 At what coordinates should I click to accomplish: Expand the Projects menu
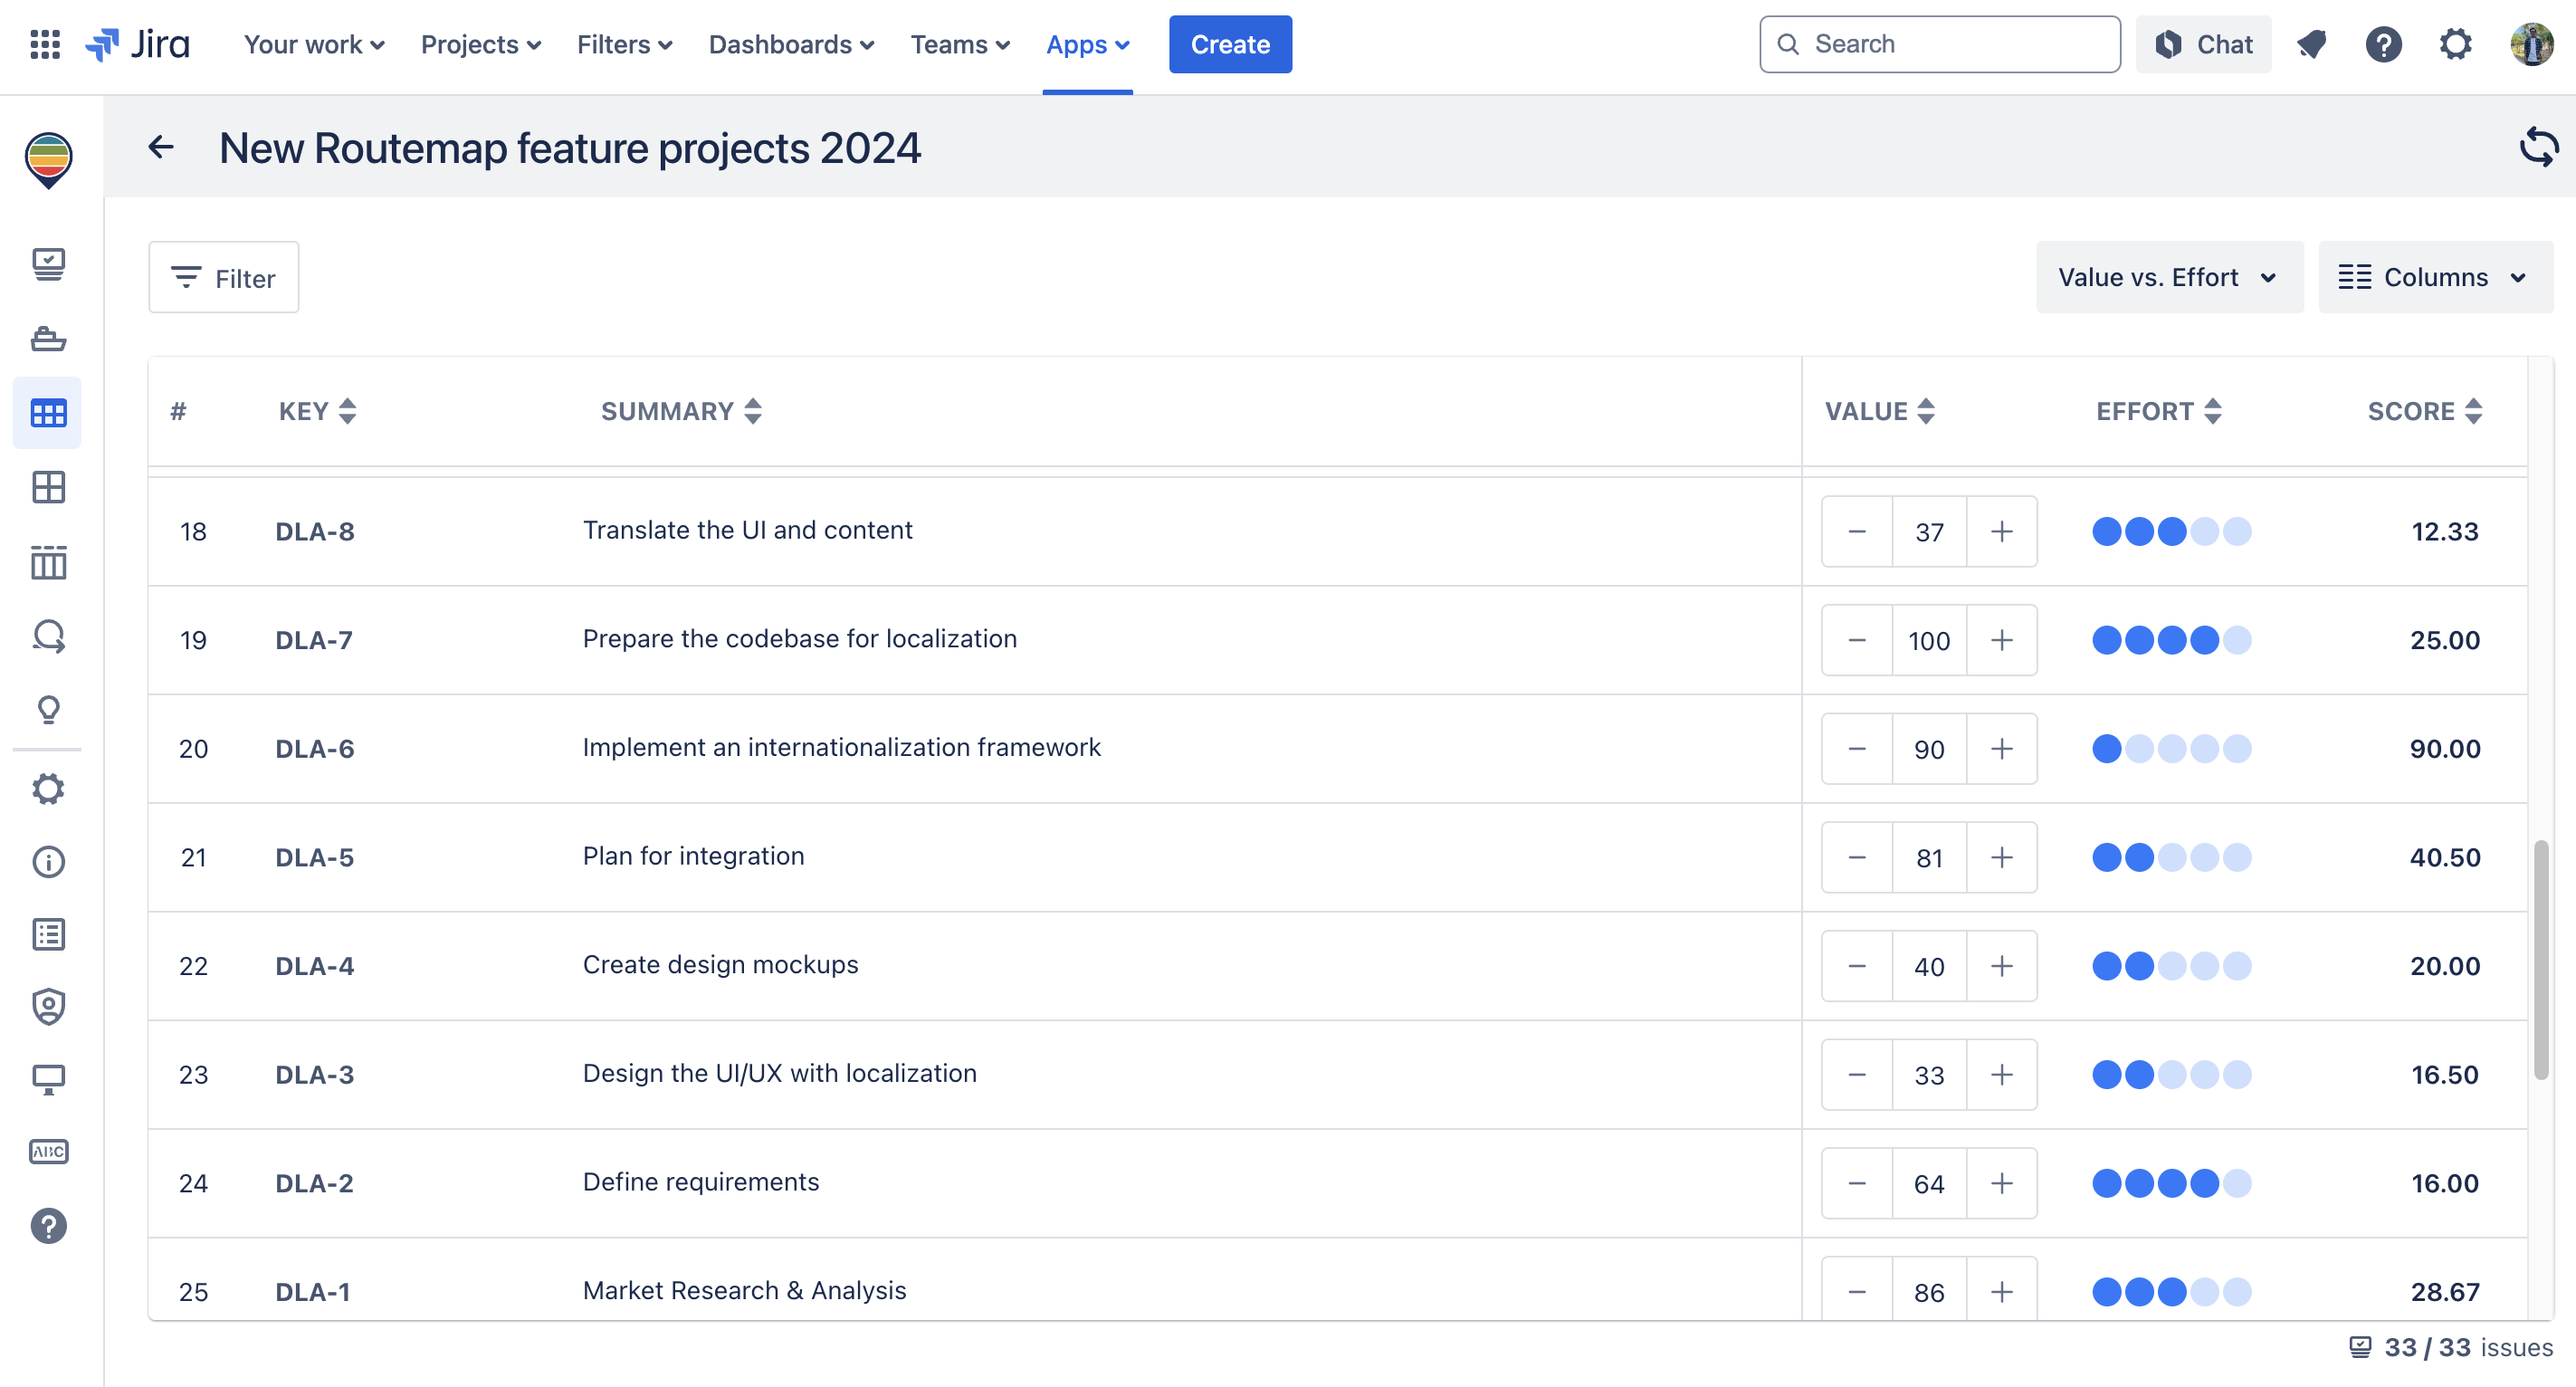pyautogui.click(x=480, y=44)
